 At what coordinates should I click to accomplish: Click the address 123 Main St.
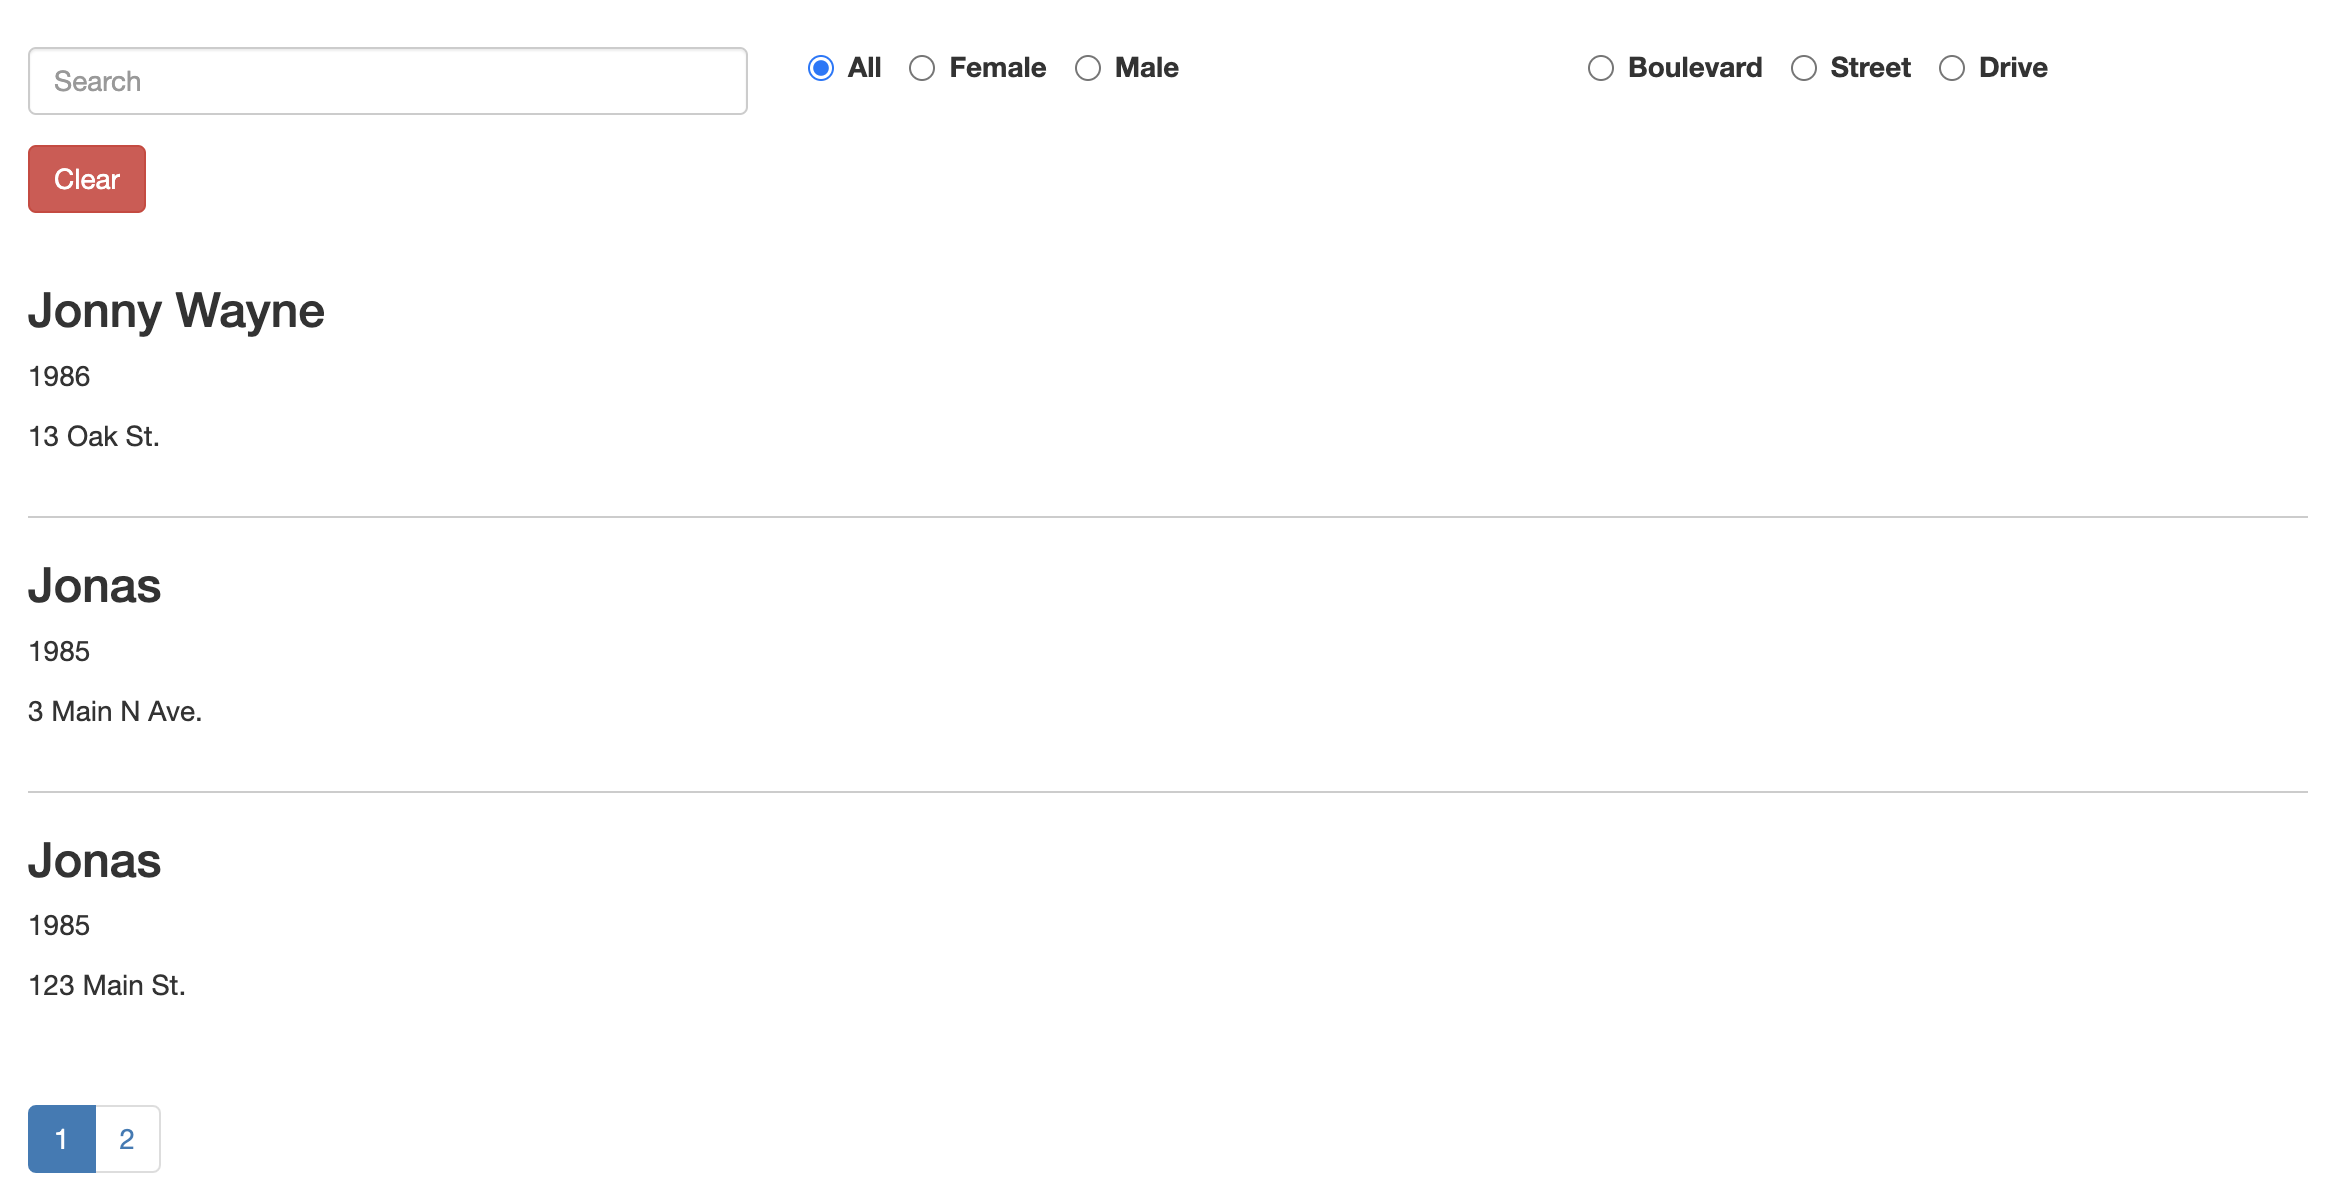pyautogui.click(x=106, y=985)
